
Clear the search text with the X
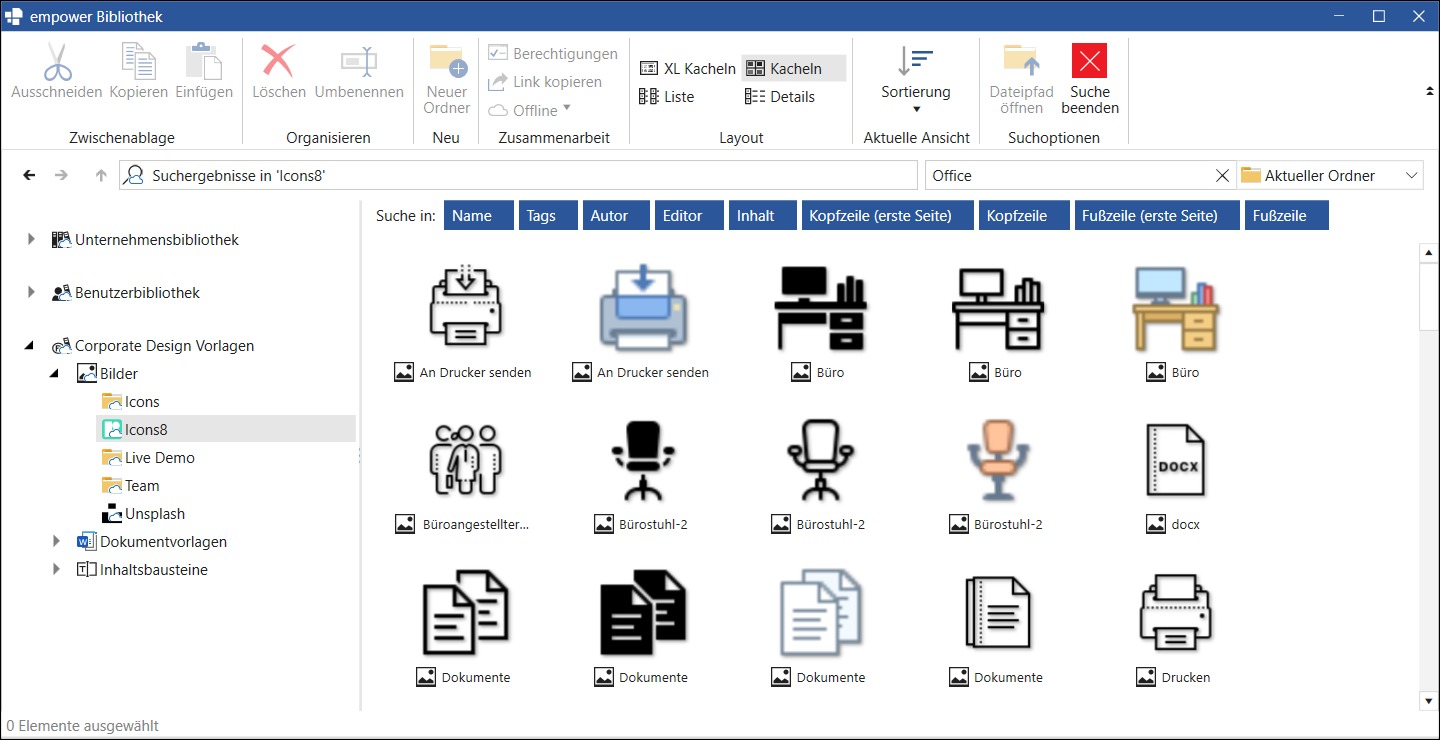pyautogui.click(x=1222, y=175)
